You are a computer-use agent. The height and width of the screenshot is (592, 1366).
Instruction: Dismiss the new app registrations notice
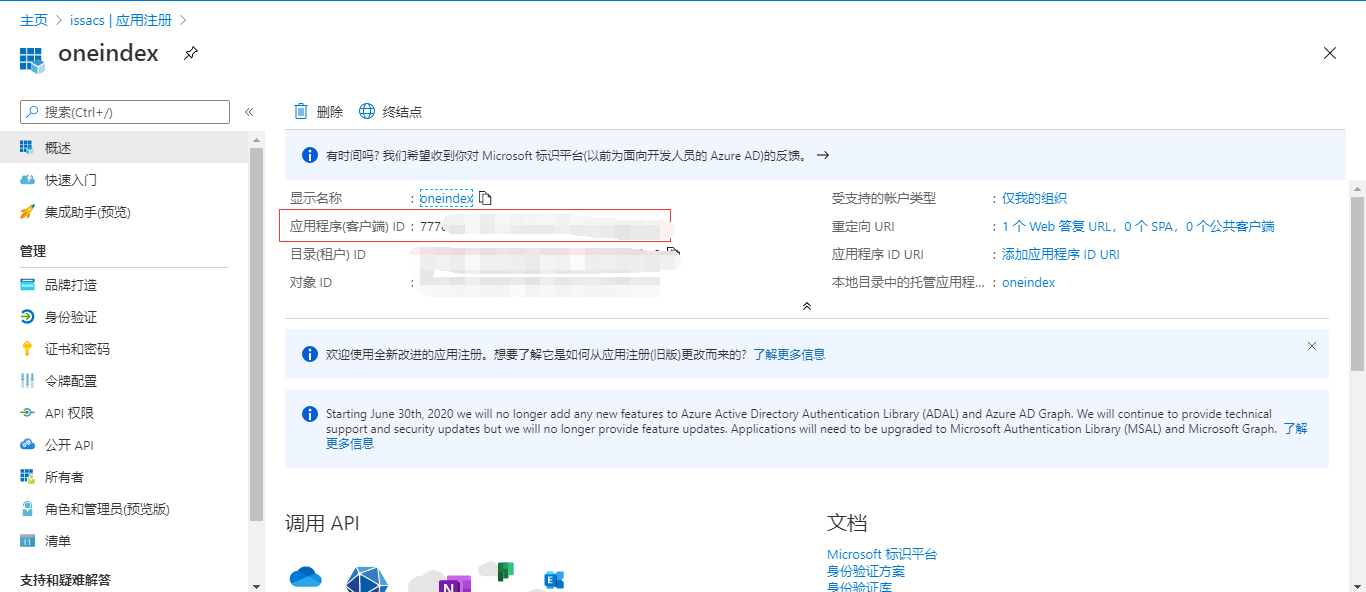(x=1312, y=346)
